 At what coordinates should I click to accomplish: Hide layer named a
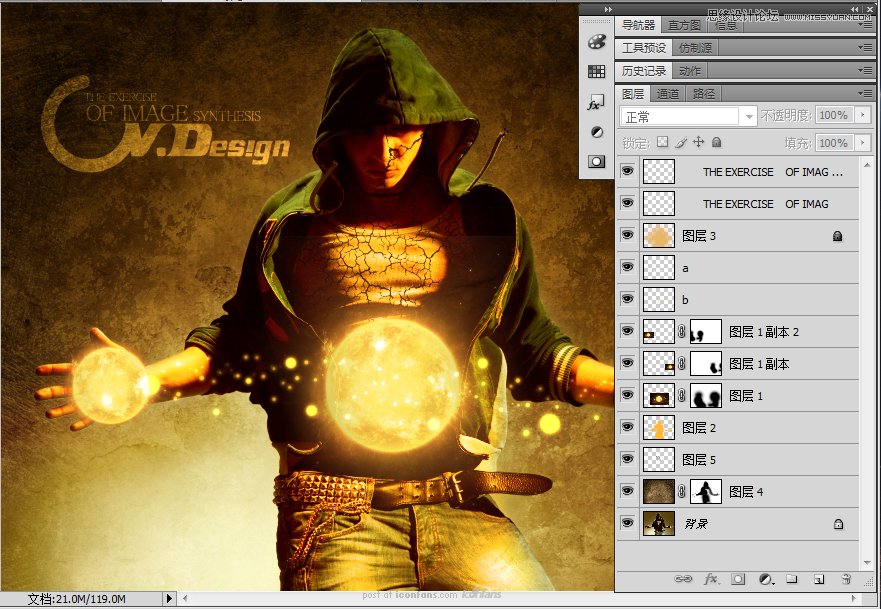(x=627, y=267)
